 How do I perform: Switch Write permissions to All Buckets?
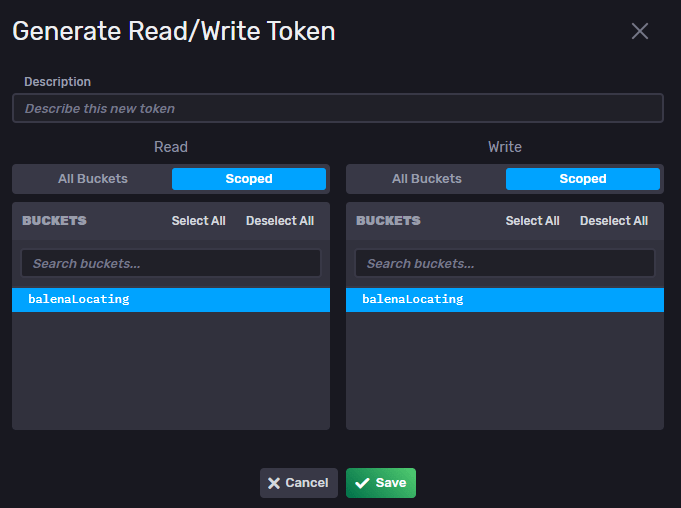pos(427,179)
